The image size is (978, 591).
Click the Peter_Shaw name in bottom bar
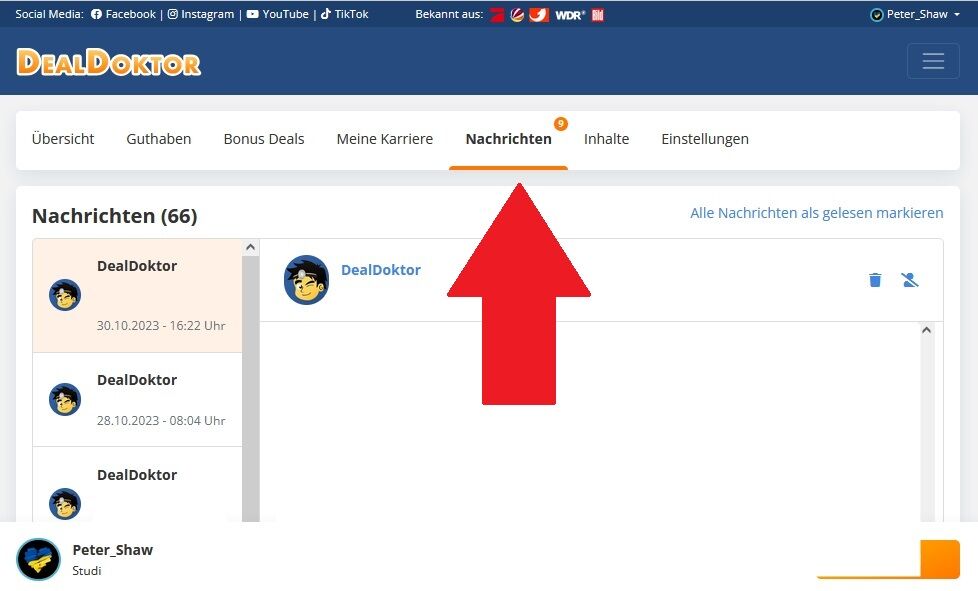(x=112, y=550)
